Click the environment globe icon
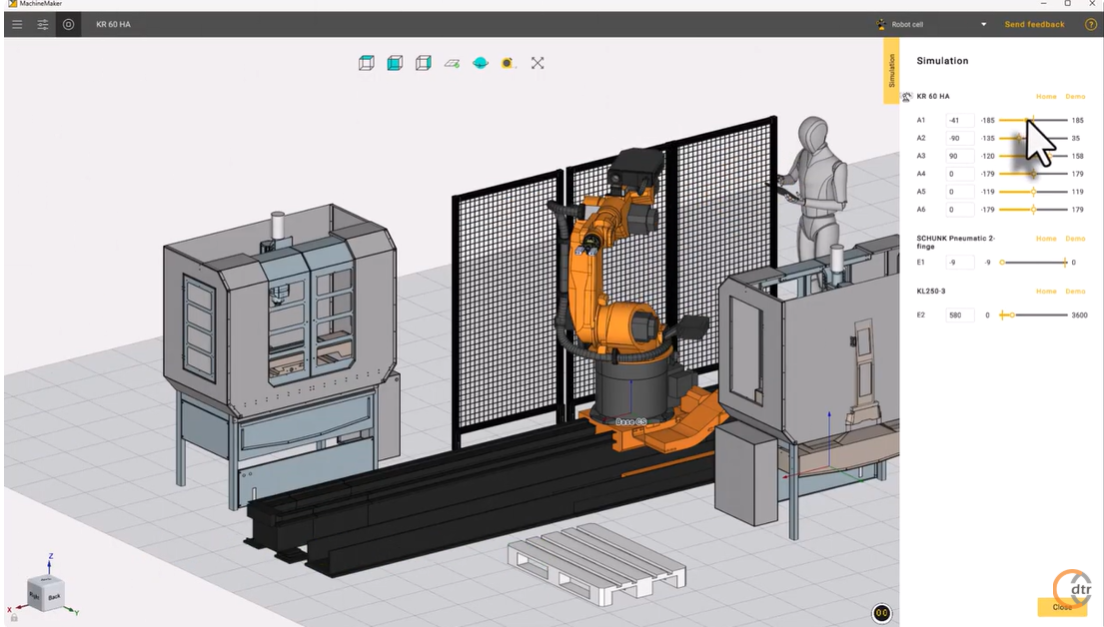This screenshot has width=1104, height=627. click(480, 62)
